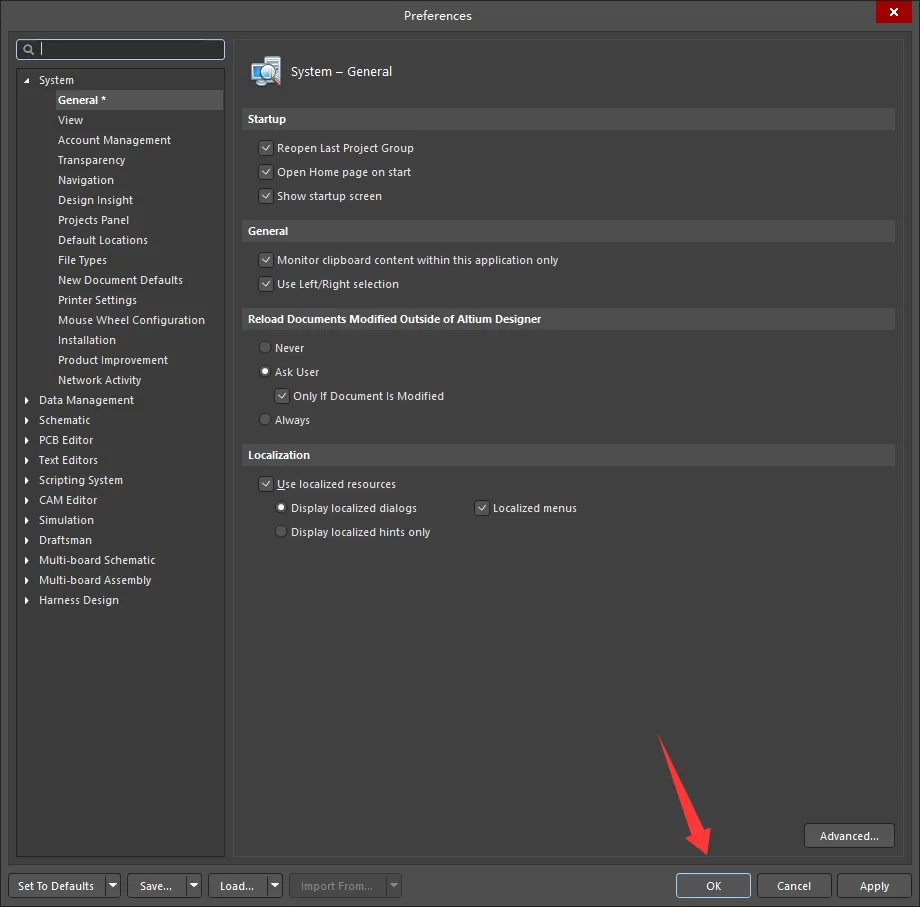The width and height of the screenshot is (920, 907).
Task: Open Default Locations page
Action: (x=103, y=240)
